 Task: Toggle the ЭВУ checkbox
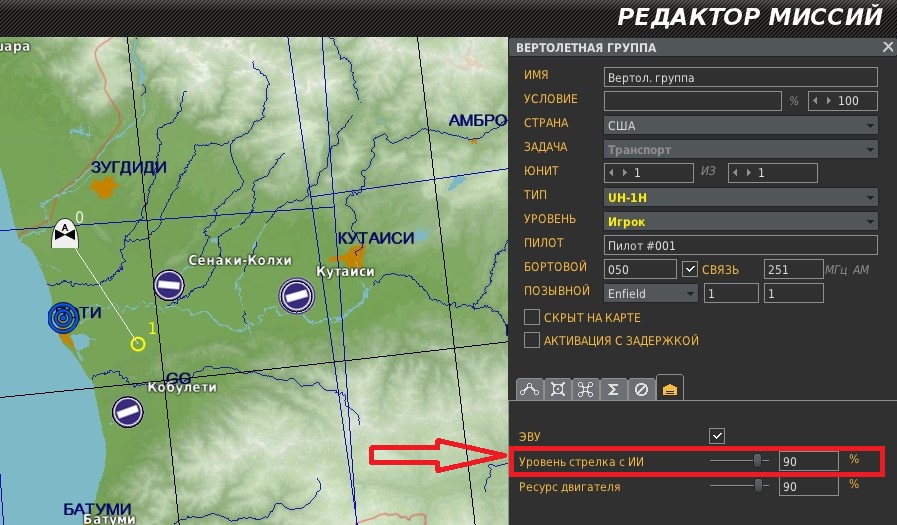[x=717, y=436]
